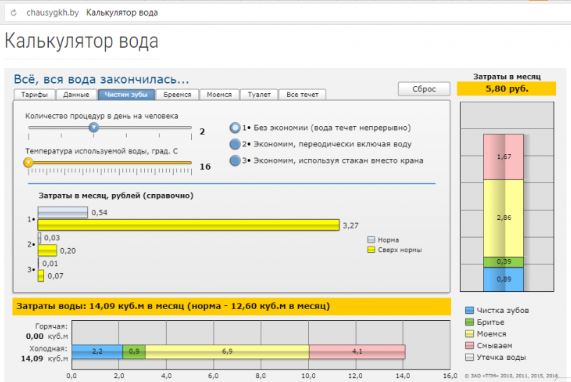Click the gray 0,54 norm bar
This screenshot has height=382, width=571.
point(63,212)
